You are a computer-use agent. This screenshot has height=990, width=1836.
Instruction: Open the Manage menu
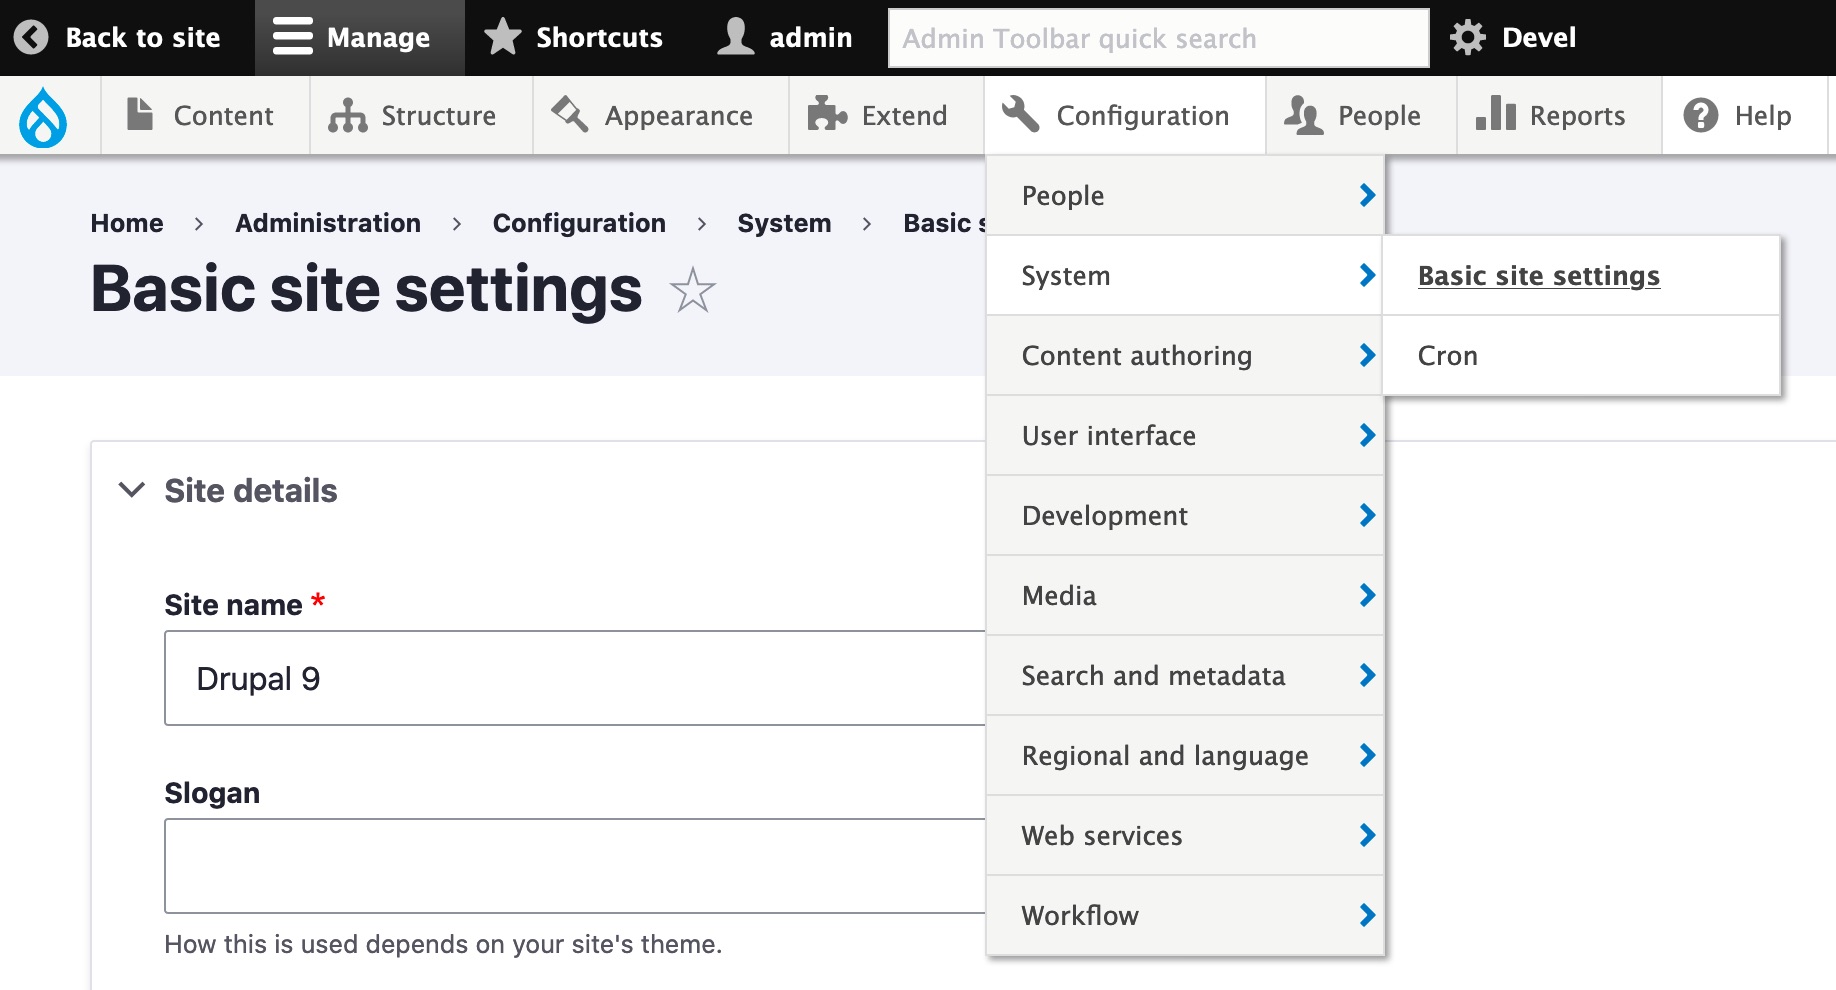click(360, 36)
